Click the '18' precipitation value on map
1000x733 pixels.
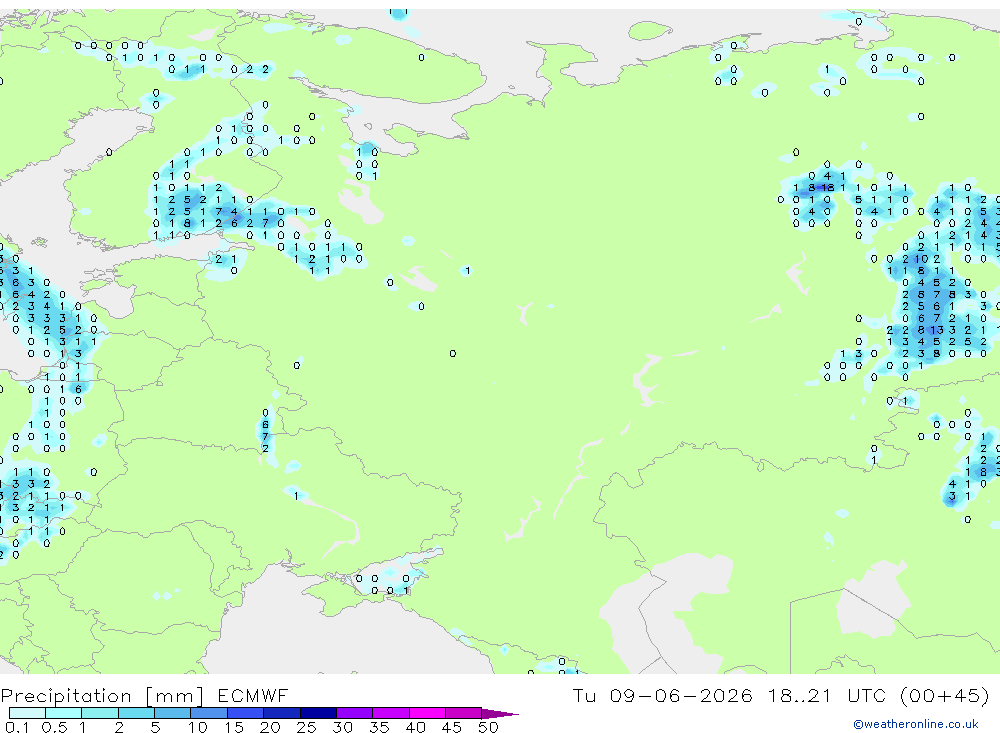pyautogui.click(x=828, y=188)
